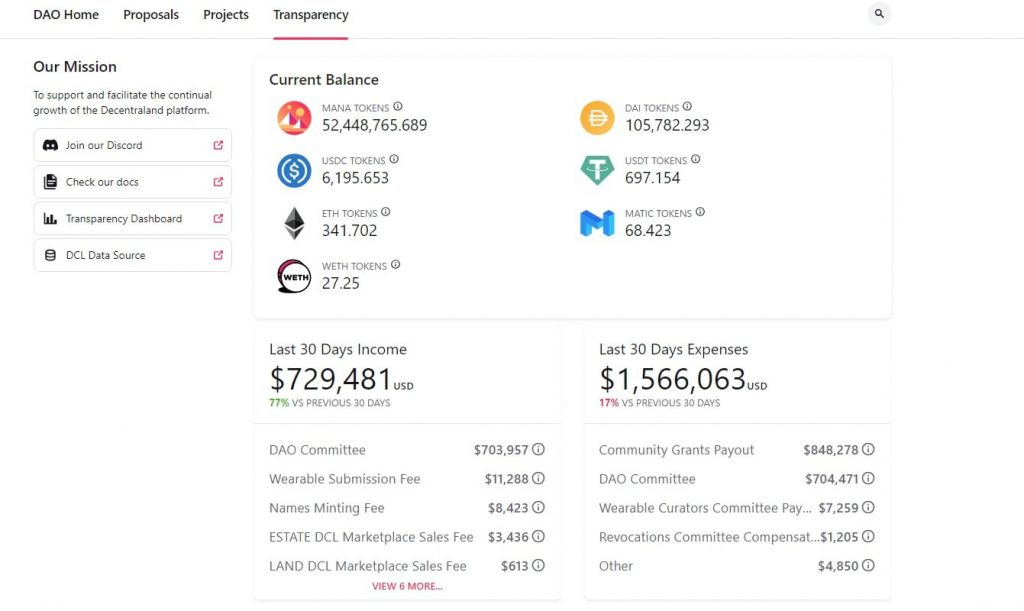Expand VIEW 6 MORE income items
Image resolution: width=1024 pixels, height=611 pixels.
tap(408, 586)
